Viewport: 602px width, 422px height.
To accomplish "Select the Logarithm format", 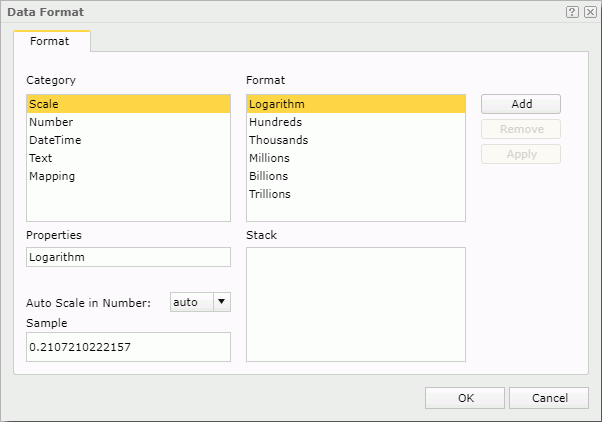I will 356,104.
